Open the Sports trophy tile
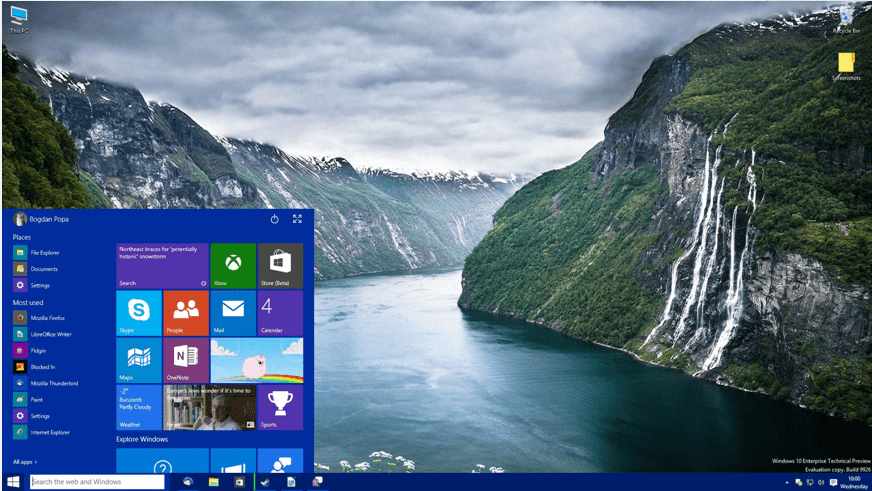The image size is (872, 491). 280,407
